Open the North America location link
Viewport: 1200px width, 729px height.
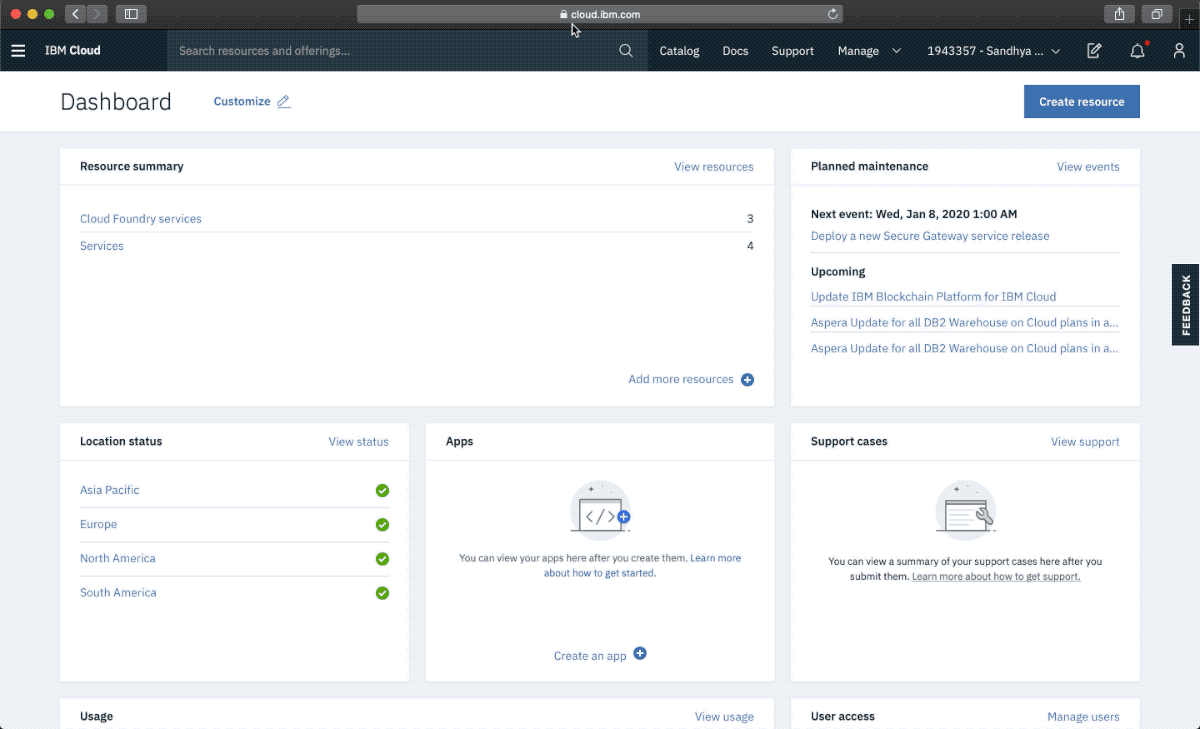coord(118,559)
